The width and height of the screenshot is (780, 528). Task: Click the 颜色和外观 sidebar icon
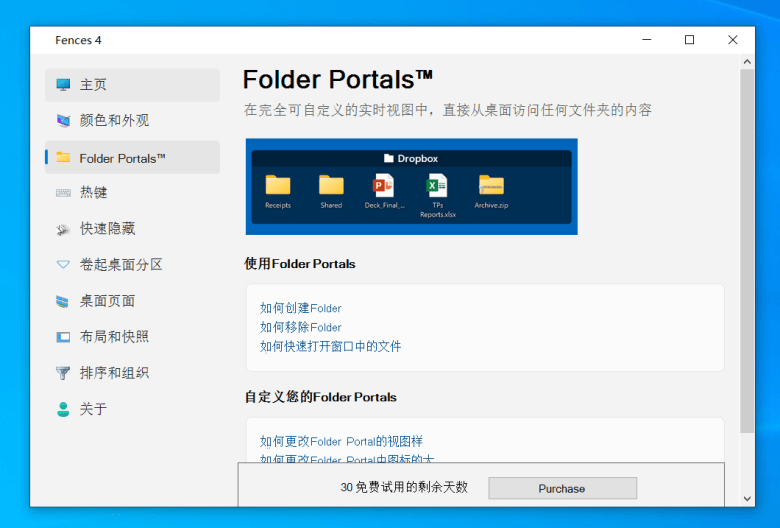(63, 120)
